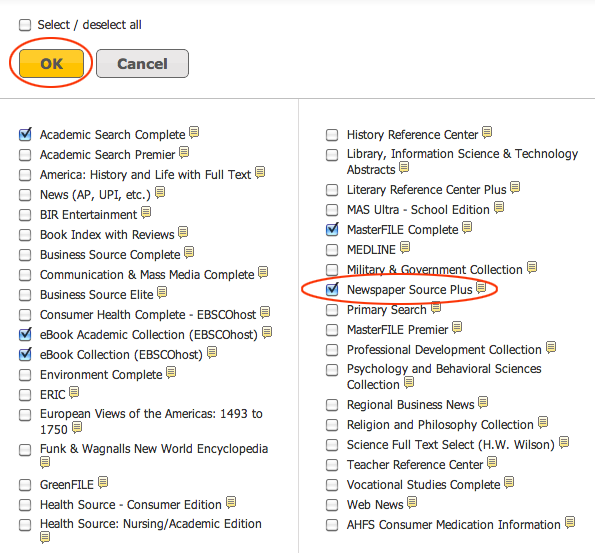
Task: Open info note icon for Academic Search Complete
Action: (194, 132)
